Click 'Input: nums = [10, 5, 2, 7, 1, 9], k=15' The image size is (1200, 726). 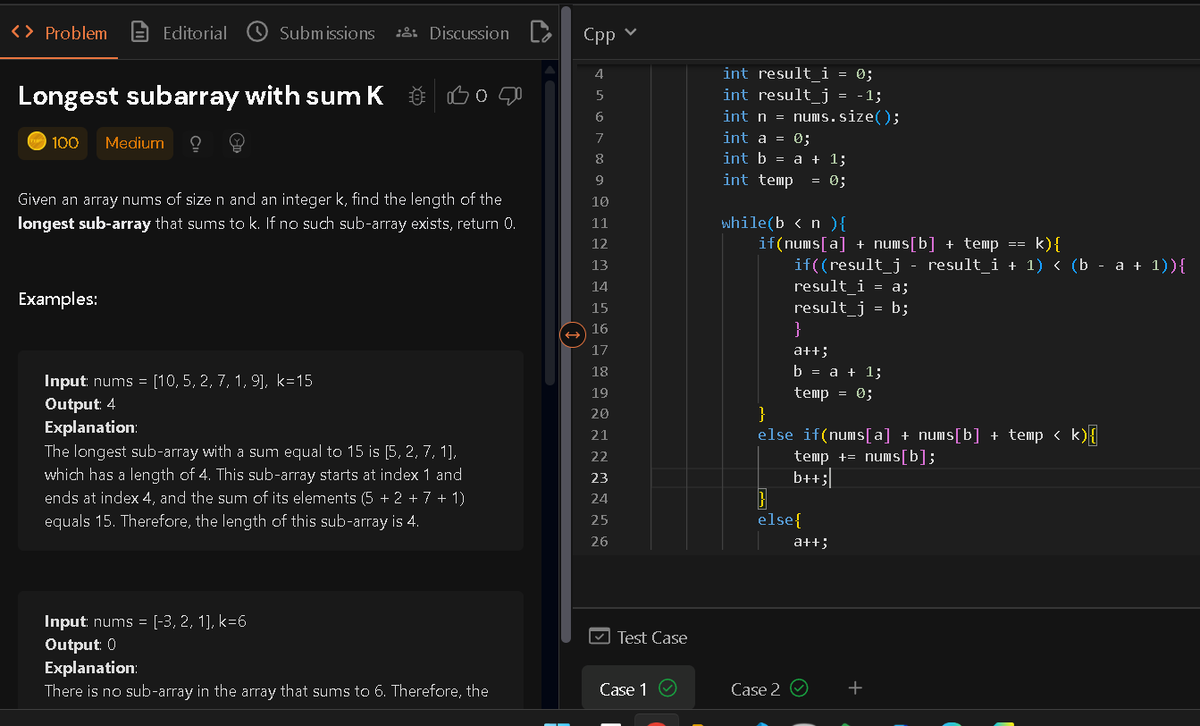pyautogui.click(x=180, y=381)
